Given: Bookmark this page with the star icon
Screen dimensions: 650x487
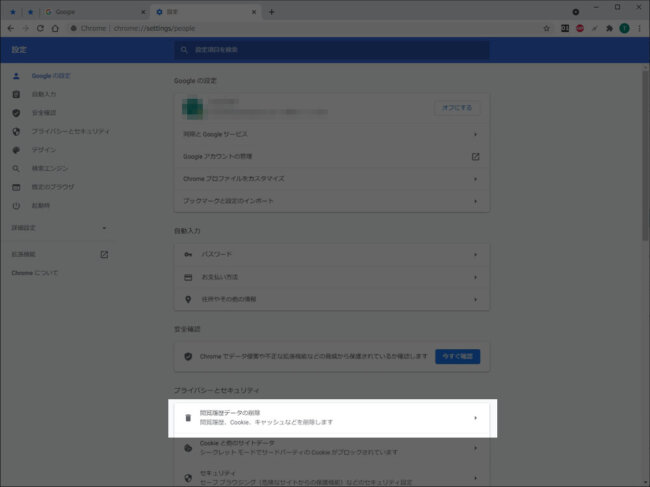Looking at the screenshot, I should 546,28.
